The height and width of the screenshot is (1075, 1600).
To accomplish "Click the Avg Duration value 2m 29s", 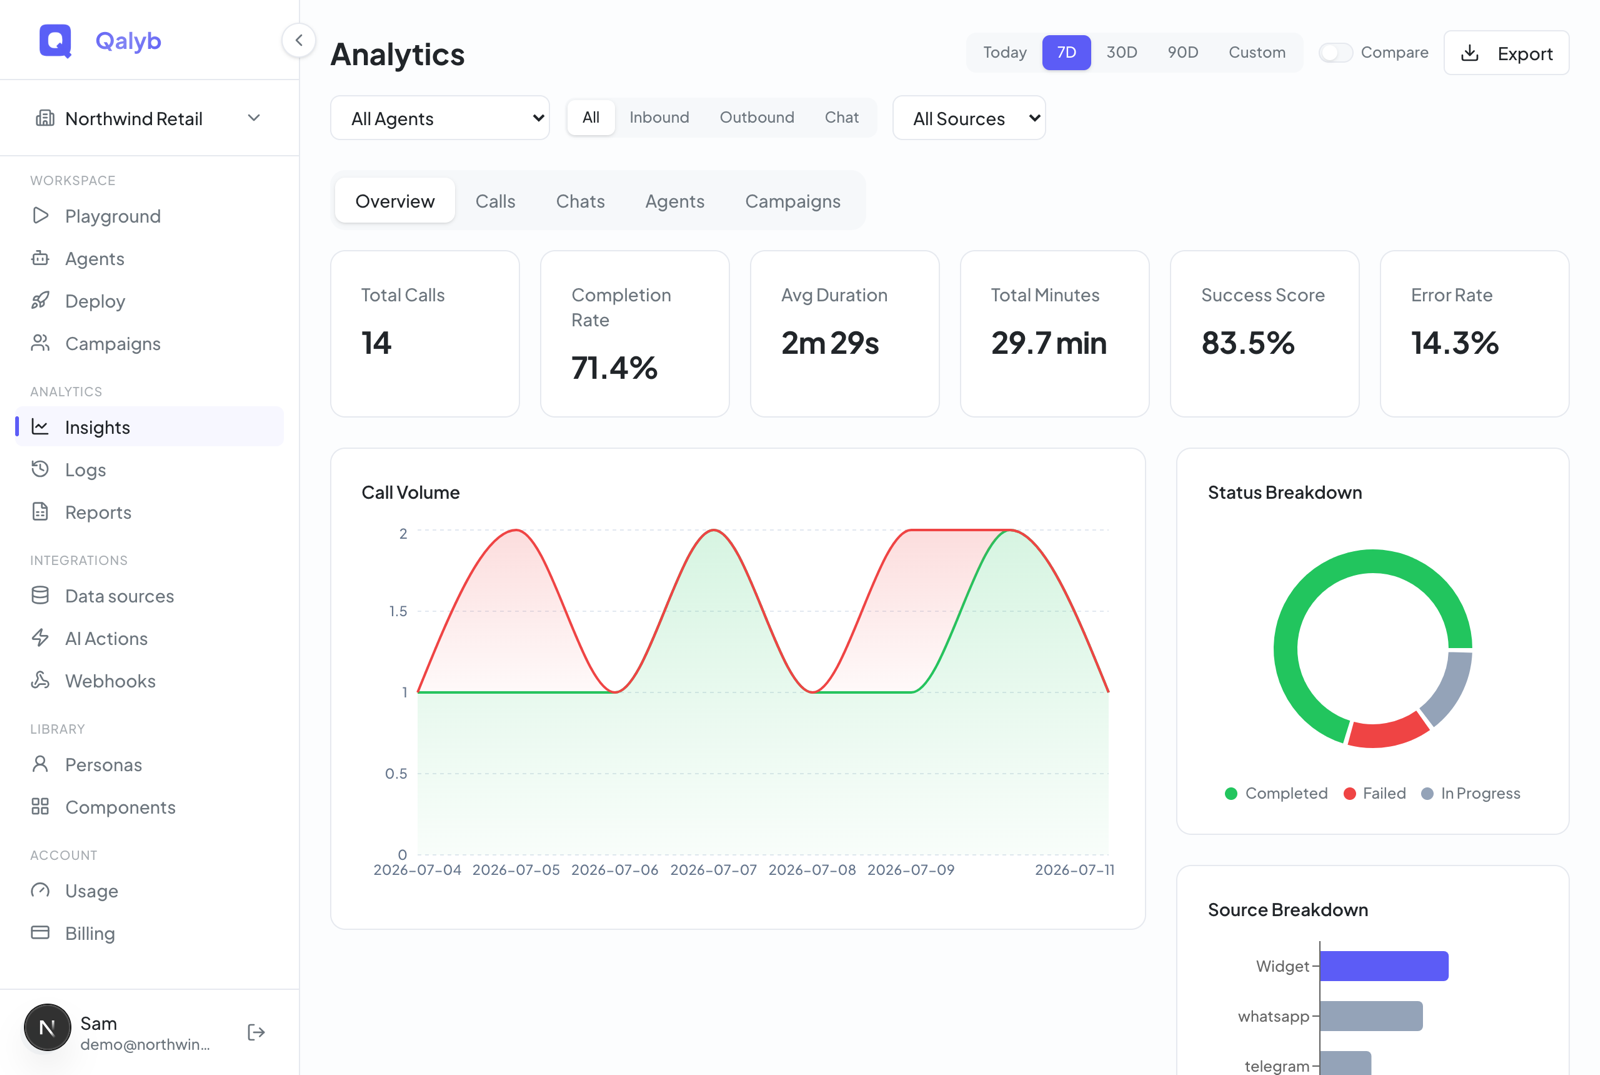I will tap(830, 343).
